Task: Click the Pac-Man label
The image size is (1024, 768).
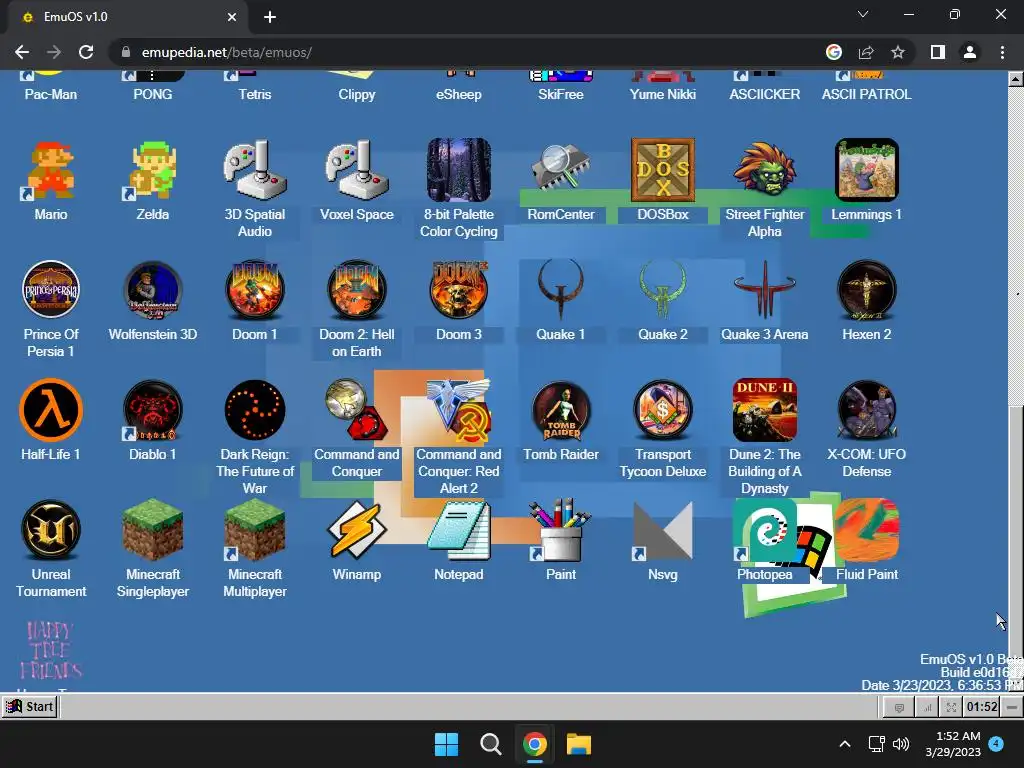Action: [51, 94]
